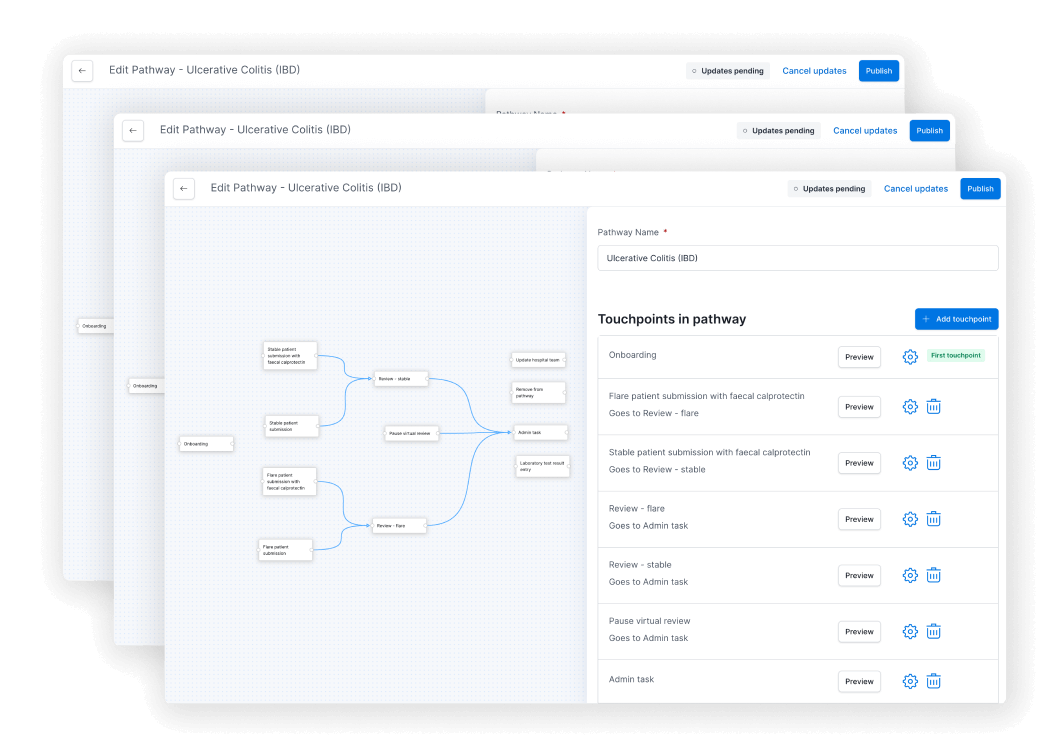
Task: Preview the Onboarding touchpoint
Action: pos(859,357)
